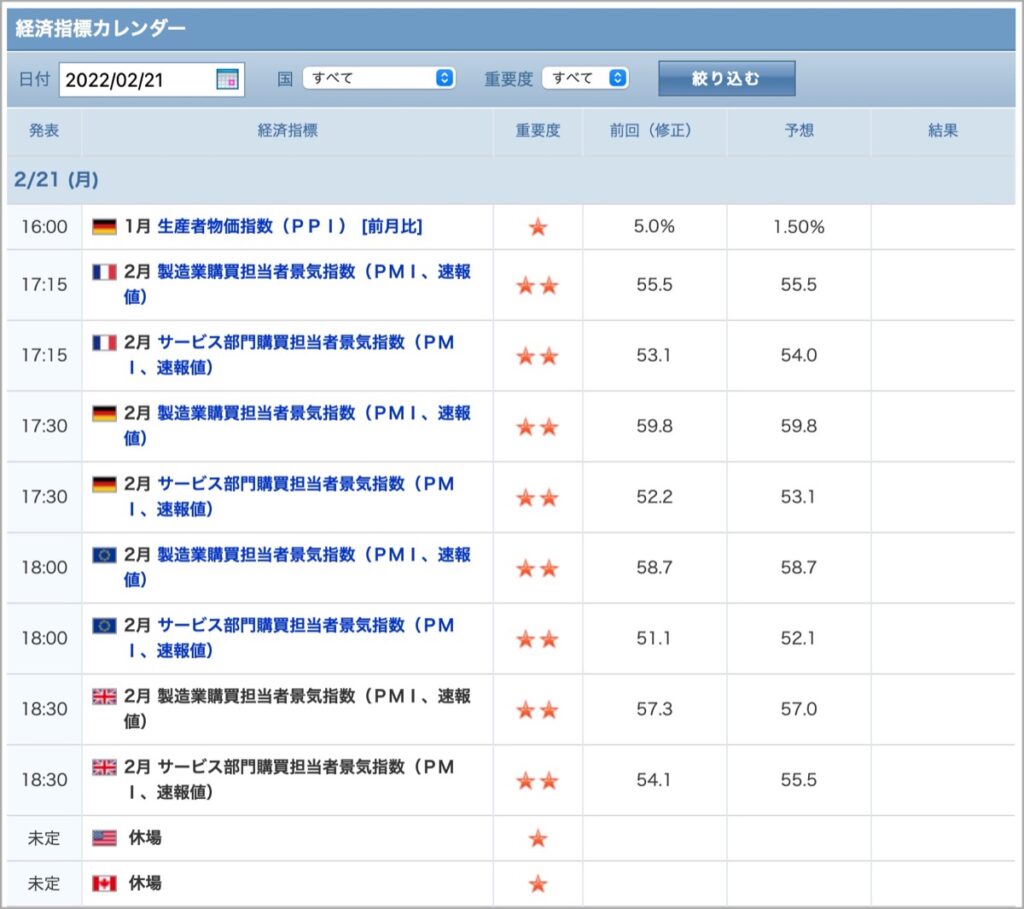Click the 経済指標カレンダー title
The image size is (1024, 909).
click(100, 28)
